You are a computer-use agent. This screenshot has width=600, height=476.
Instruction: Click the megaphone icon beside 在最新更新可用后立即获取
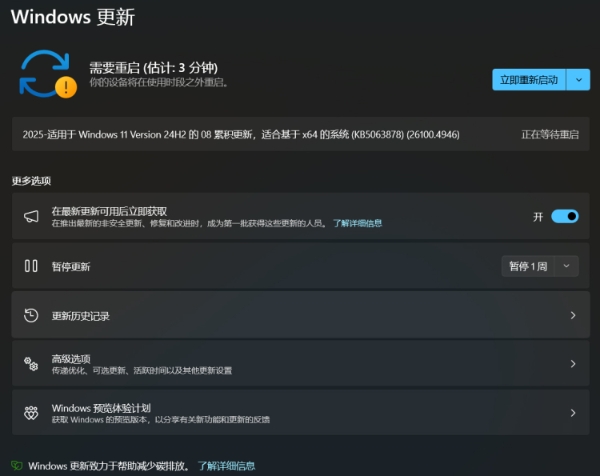click(x=31, y=217)
